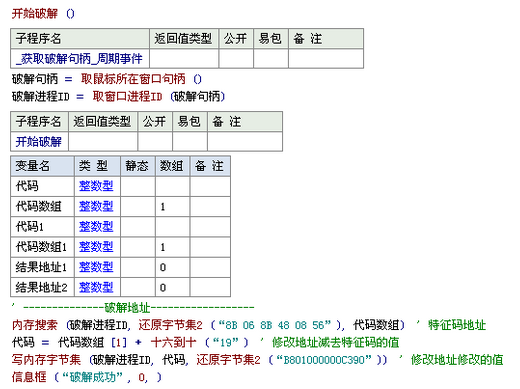Click the 类 型 column header
520x389 pixels.
(97, 166)
